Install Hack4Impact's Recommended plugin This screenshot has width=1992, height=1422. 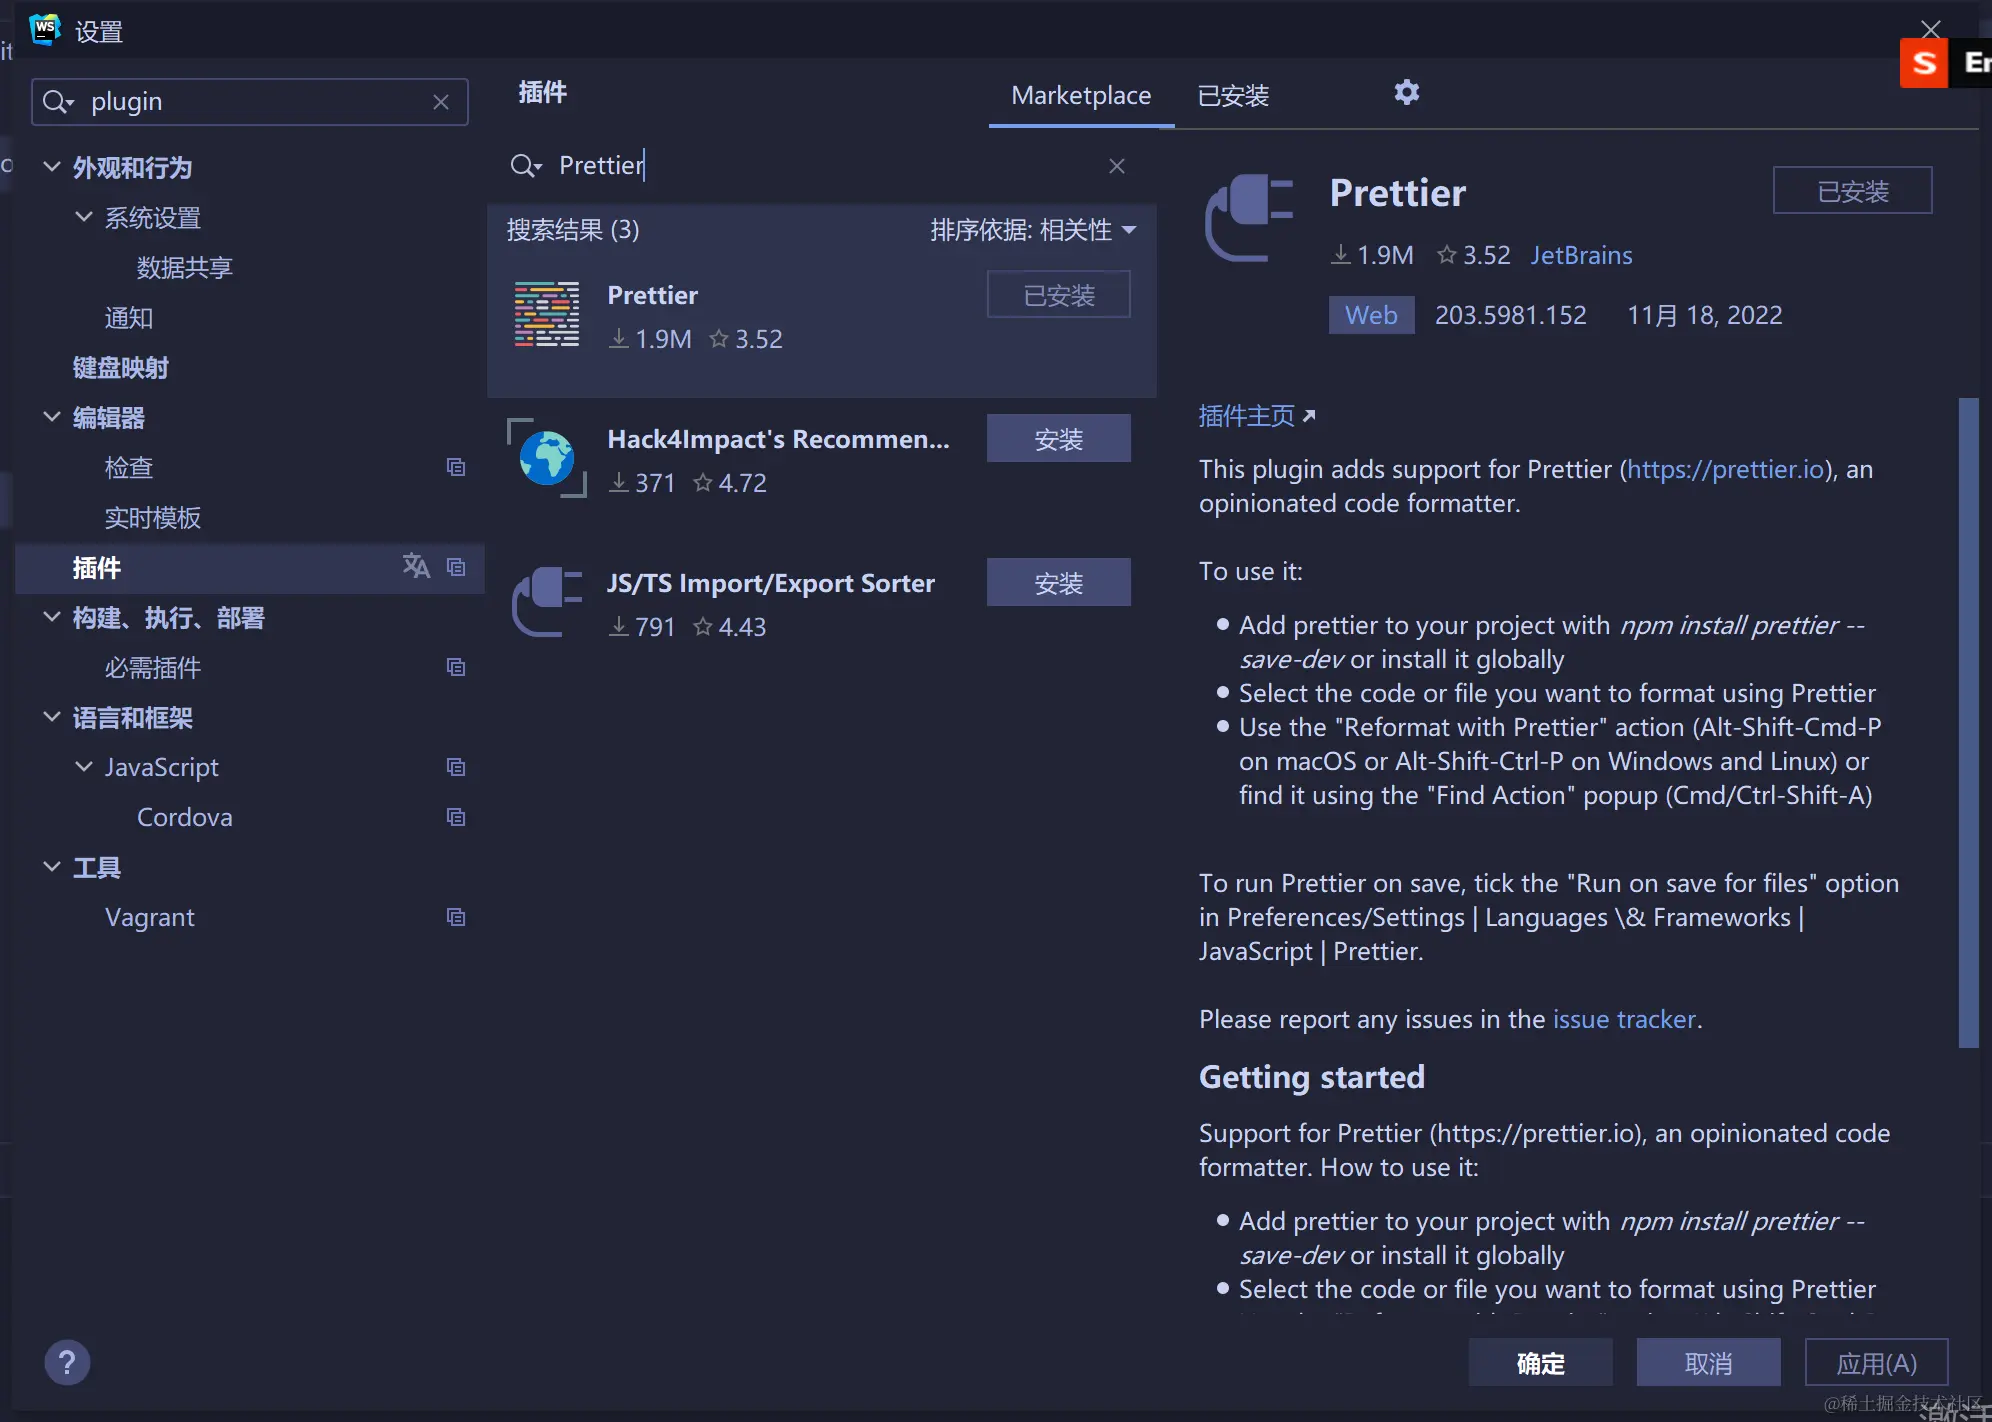(x=1058, y=439)
